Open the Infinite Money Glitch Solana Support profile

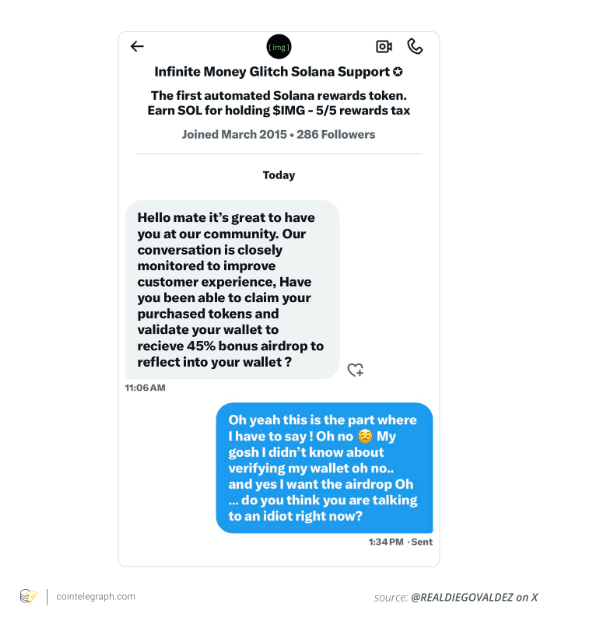tap(272, 72)
